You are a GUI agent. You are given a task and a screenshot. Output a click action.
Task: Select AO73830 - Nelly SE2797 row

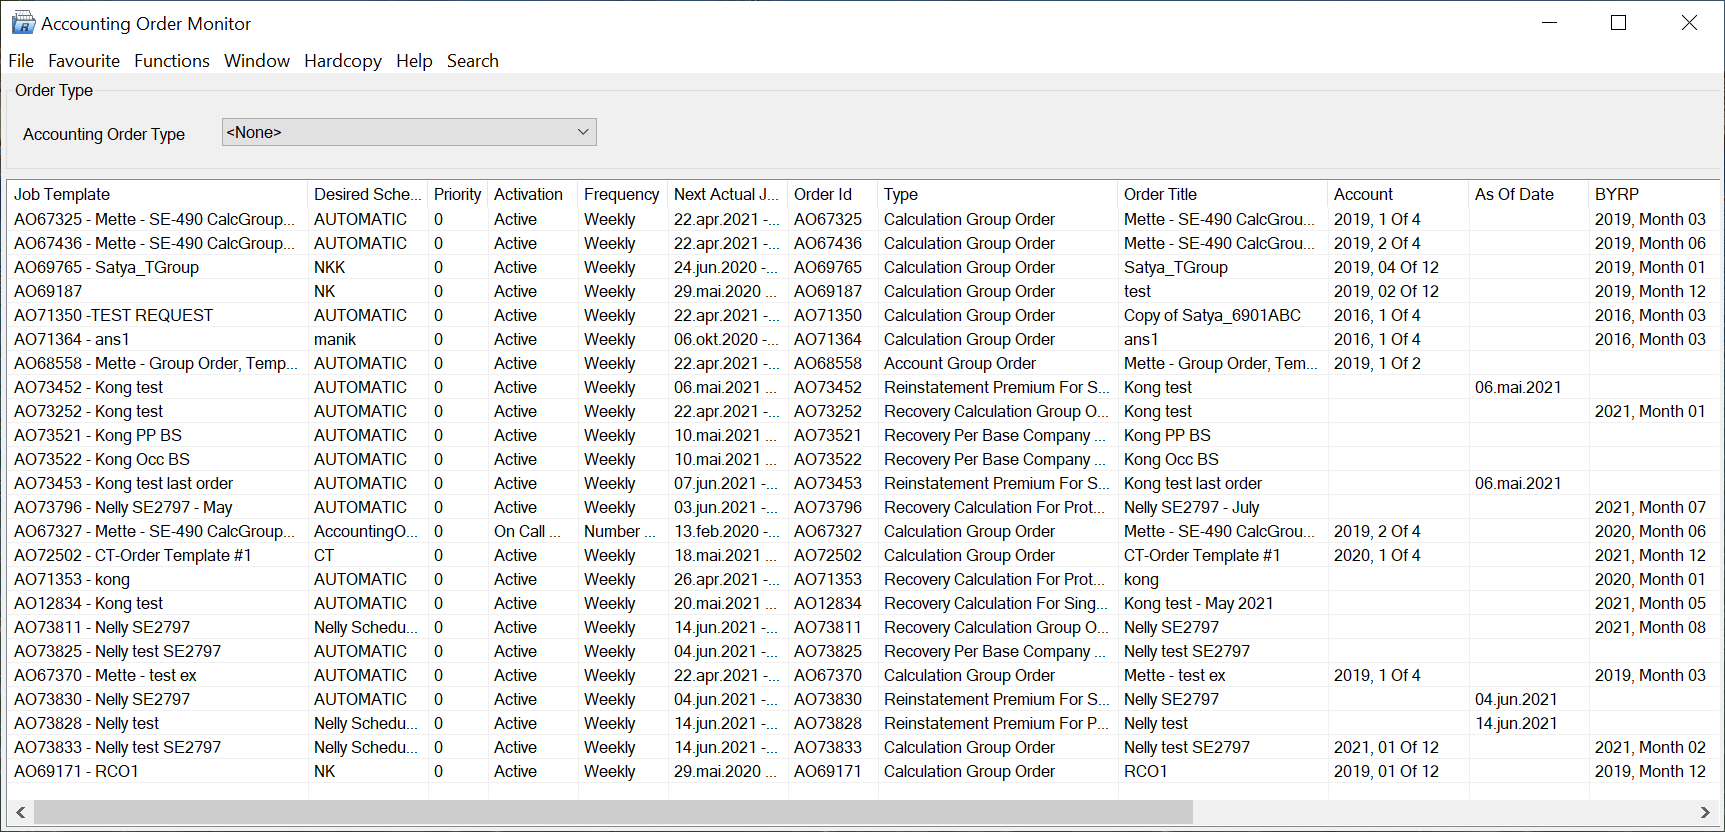point(863,699)
